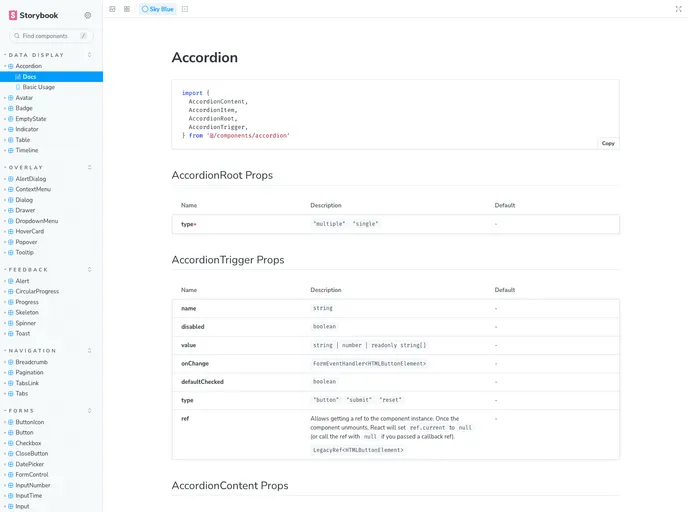
Task: Enter fullscreen with top-right expand icon
Action: click(678, 9)
